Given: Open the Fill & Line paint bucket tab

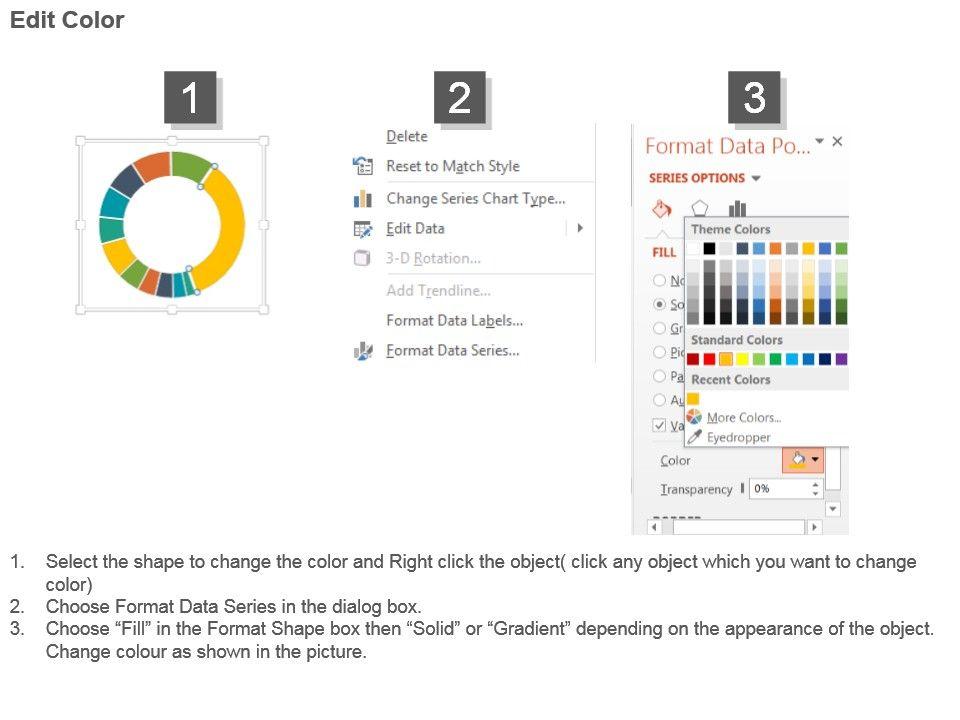Looking at the screenshot, I should pyautogui.click(x=661, y=209).
